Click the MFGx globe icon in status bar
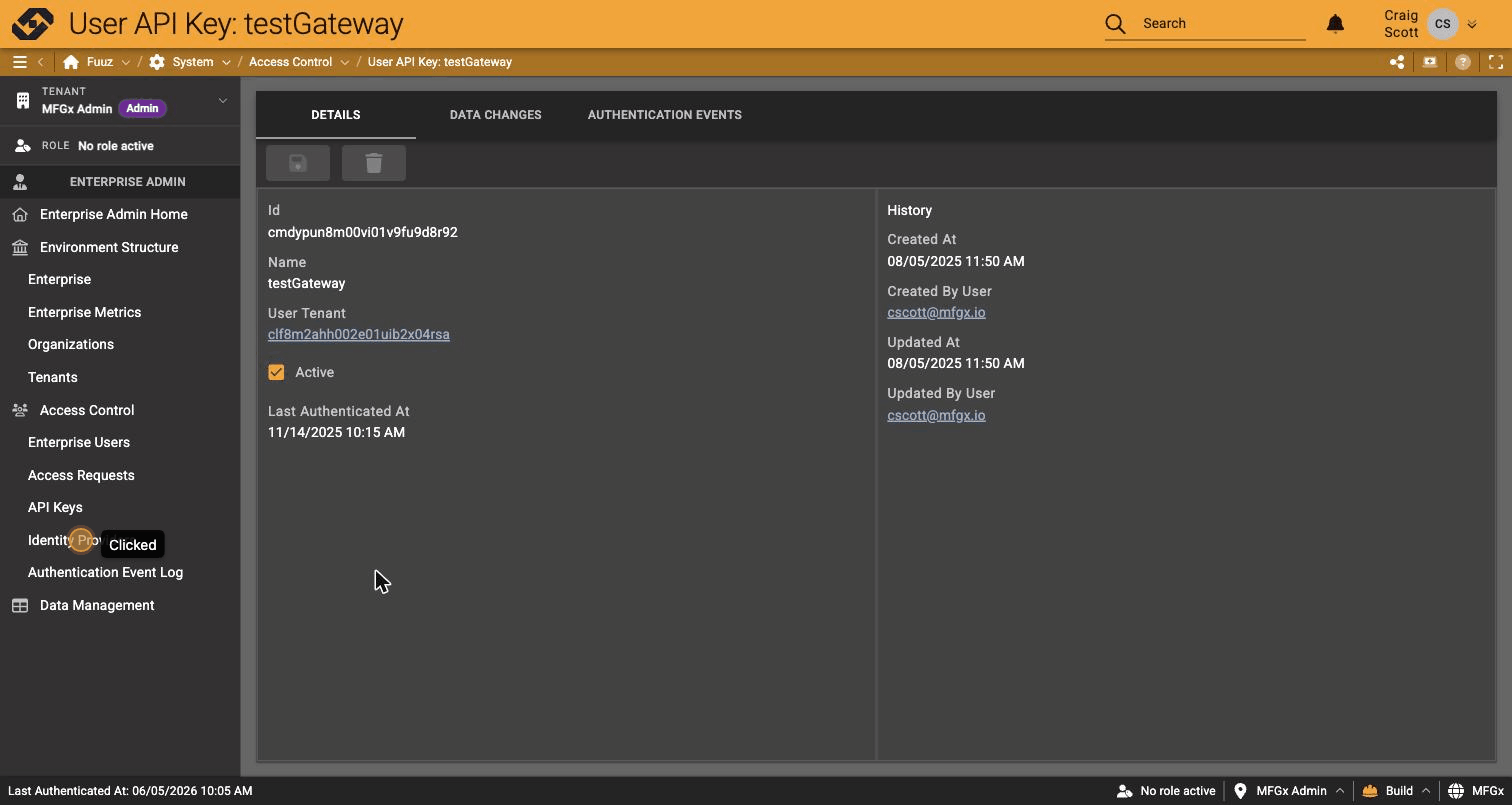Viewport: 1512px width, 805px height. point(1456,791)
